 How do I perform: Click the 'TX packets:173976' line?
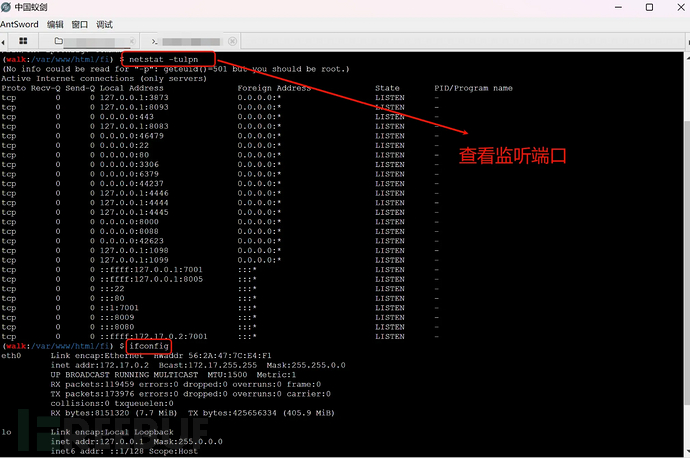tap(191, 394)
